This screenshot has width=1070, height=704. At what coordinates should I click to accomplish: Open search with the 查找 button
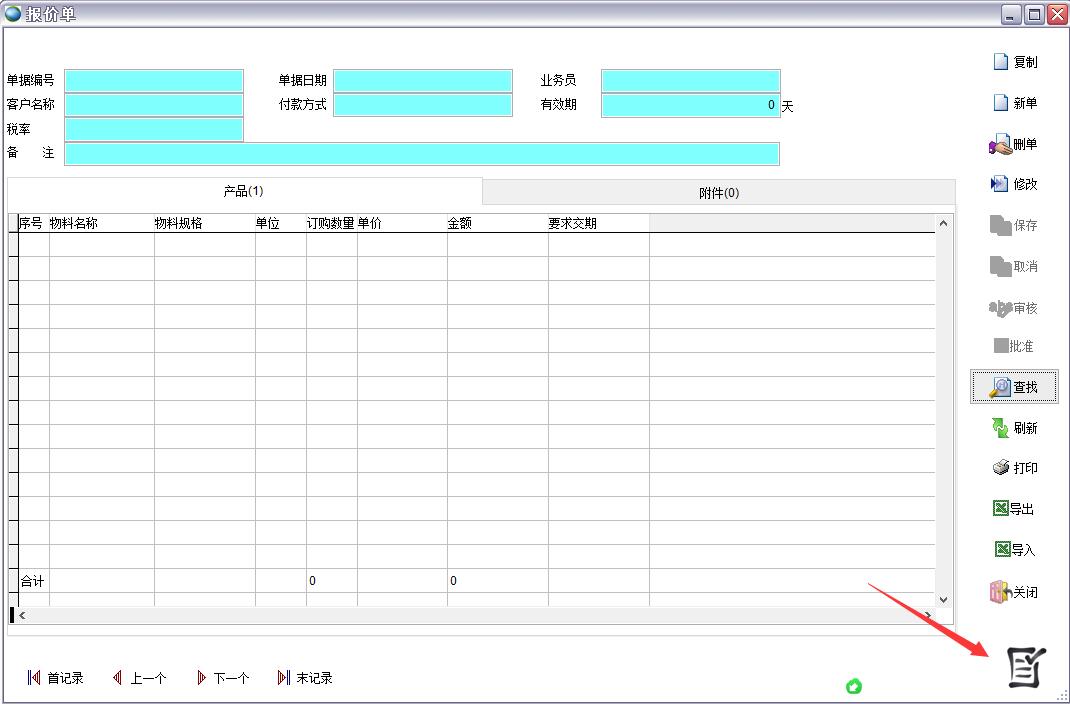(1014, 387)
